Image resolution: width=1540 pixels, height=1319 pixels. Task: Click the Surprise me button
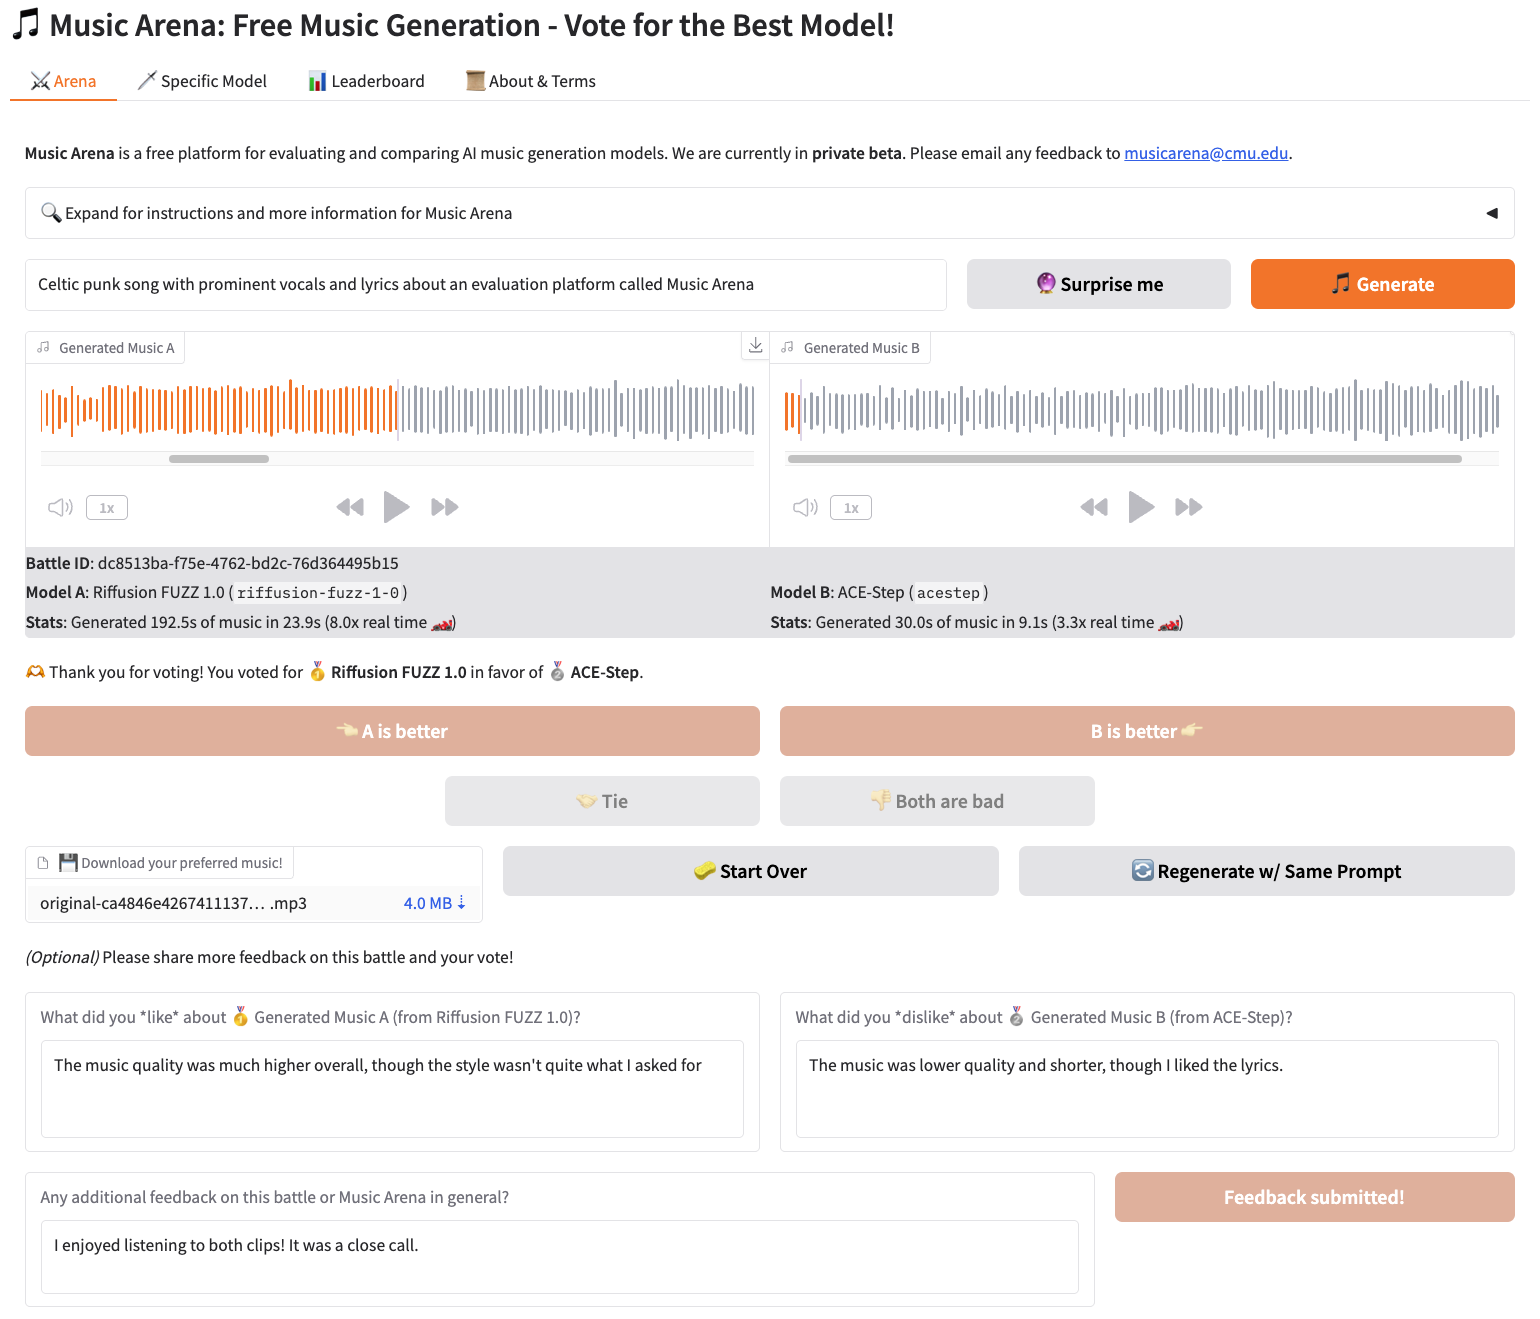1098,284
